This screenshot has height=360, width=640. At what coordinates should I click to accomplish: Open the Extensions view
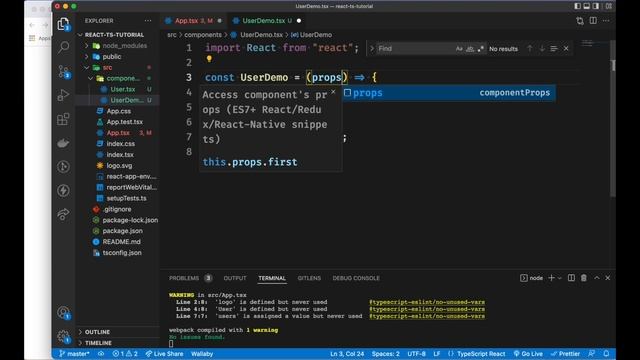(63, 119)
